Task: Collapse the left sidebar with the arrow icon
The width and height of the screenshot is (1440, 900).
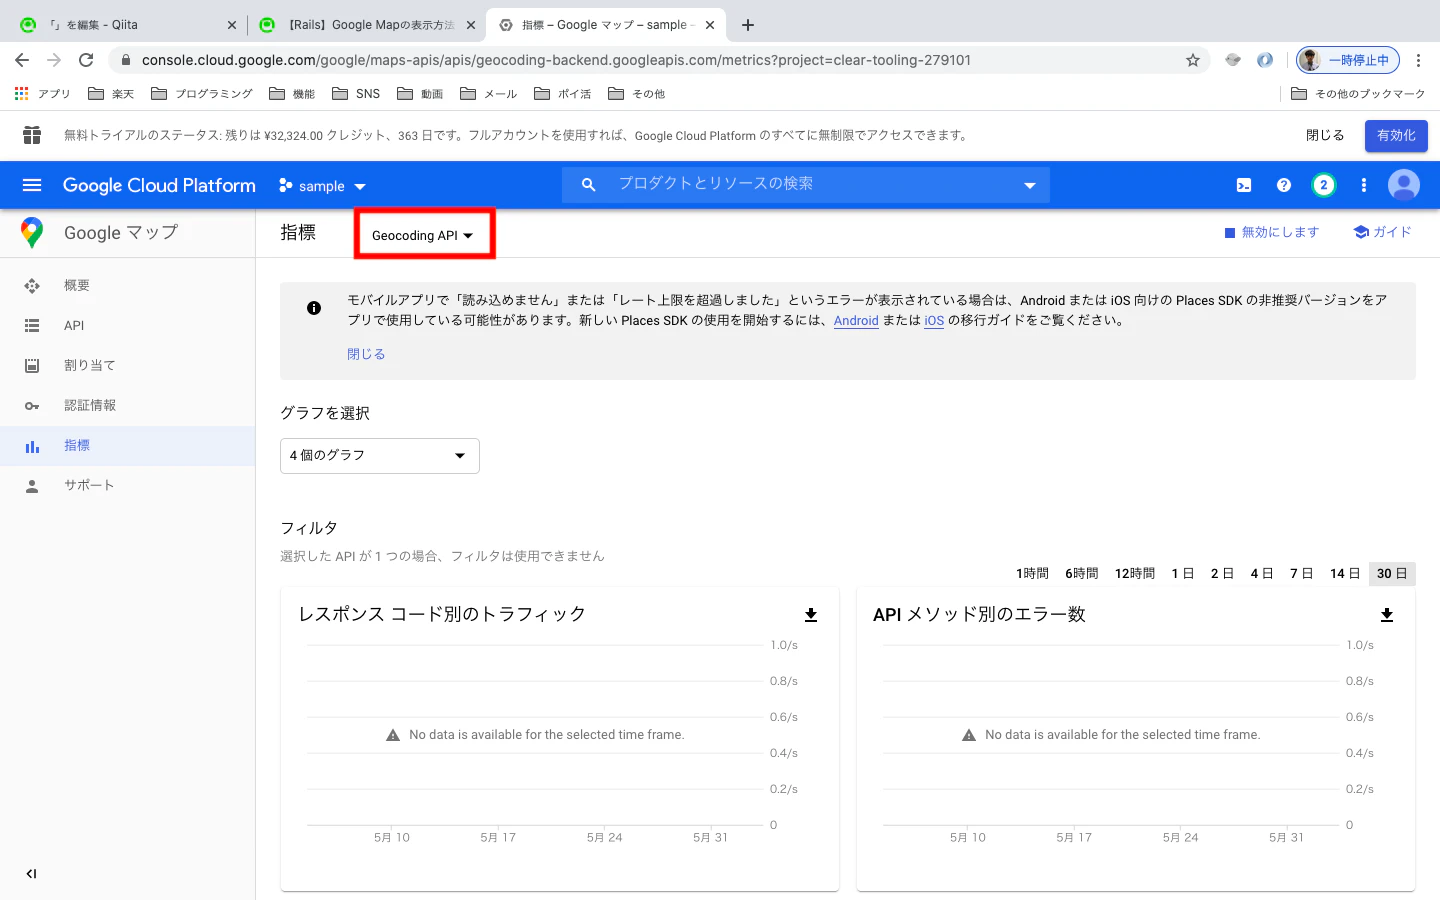Action: 31,874
